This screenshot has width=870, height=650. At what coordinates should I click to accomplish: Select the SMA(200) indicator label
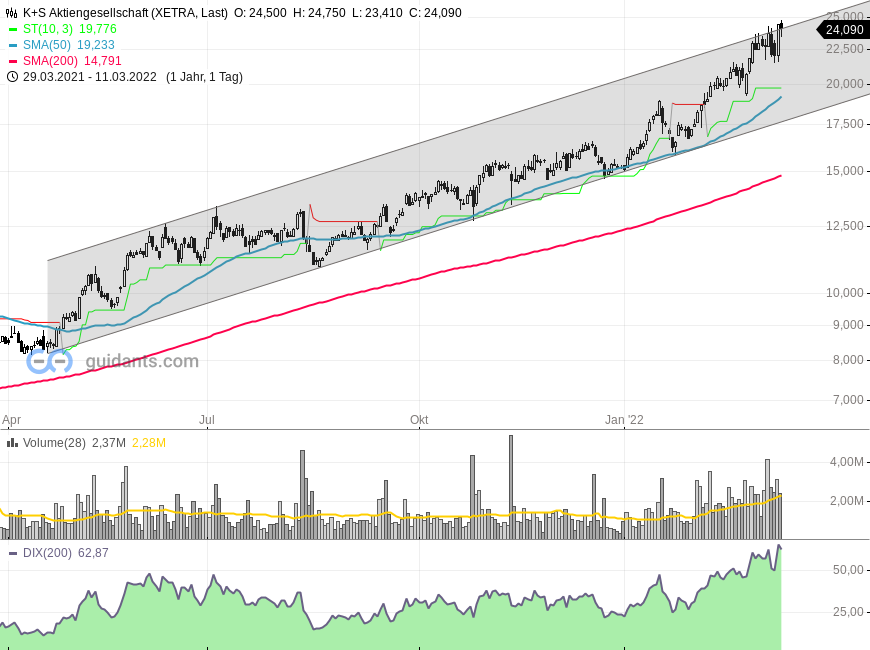(x=50, y=61)
